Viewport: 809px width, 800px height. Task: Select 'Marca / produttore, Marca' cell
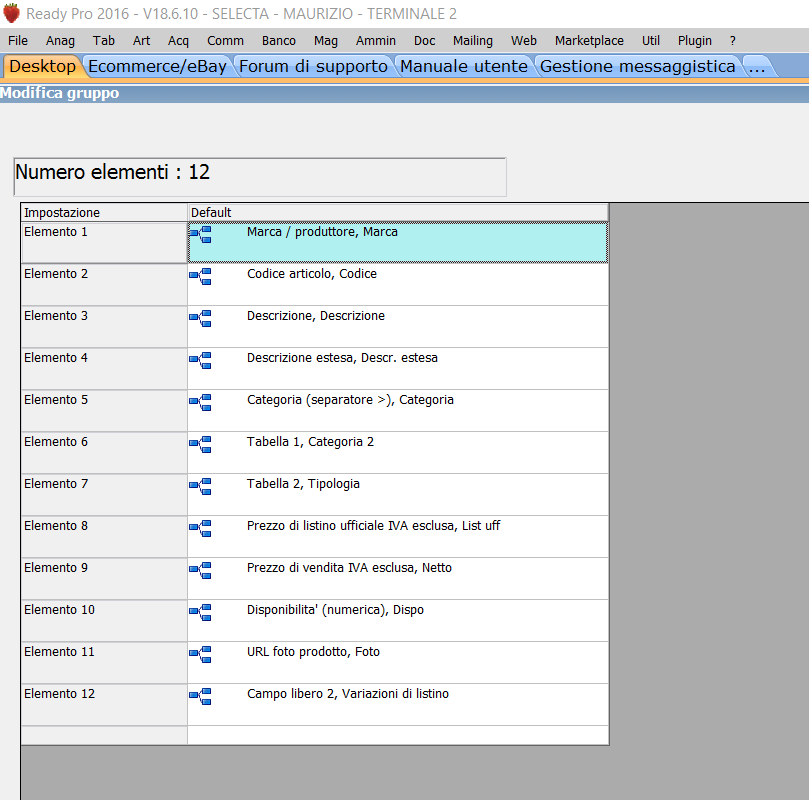coord(398,242)
